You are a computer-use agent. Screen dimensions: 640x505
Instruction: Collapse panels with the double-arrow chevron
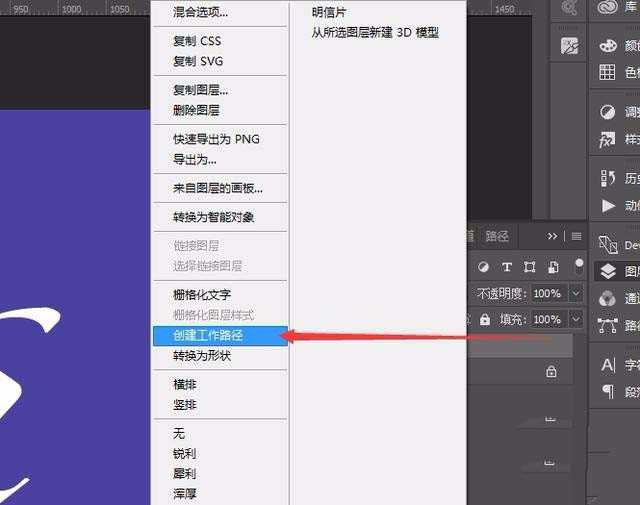click(x=553, y=236)
